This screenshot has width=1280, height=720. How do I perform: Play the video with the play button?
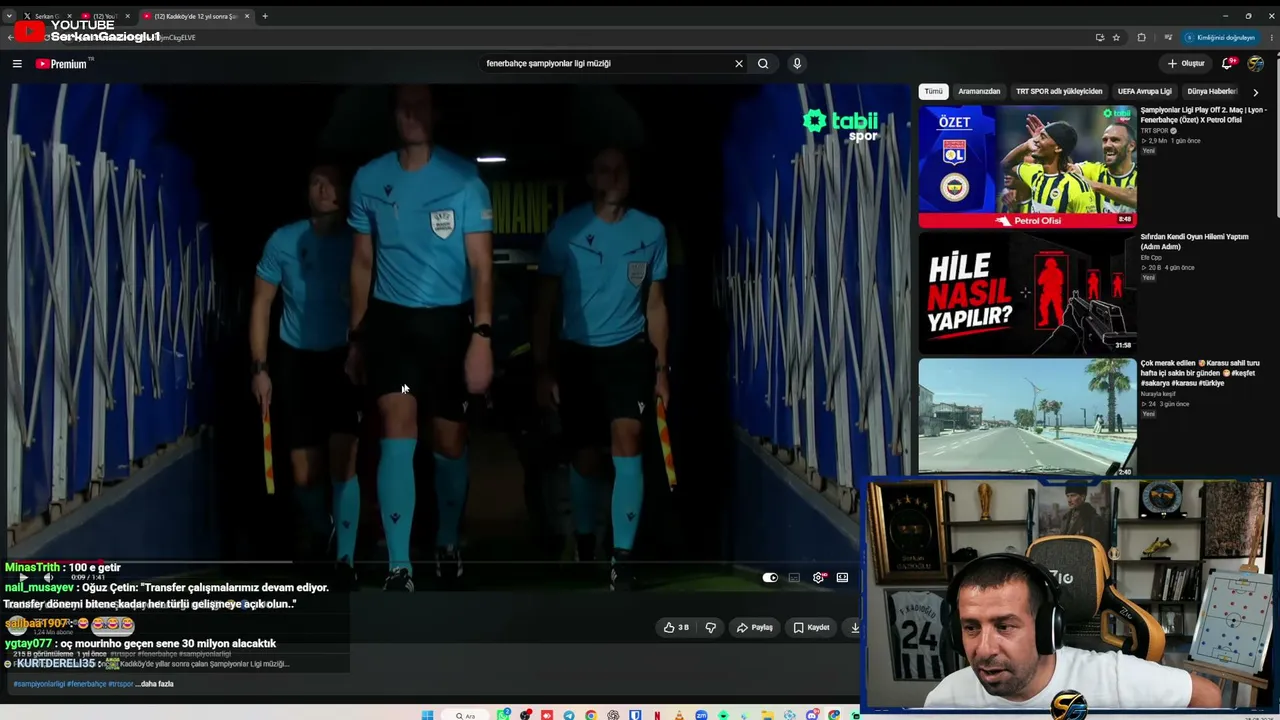pos(23,578)
